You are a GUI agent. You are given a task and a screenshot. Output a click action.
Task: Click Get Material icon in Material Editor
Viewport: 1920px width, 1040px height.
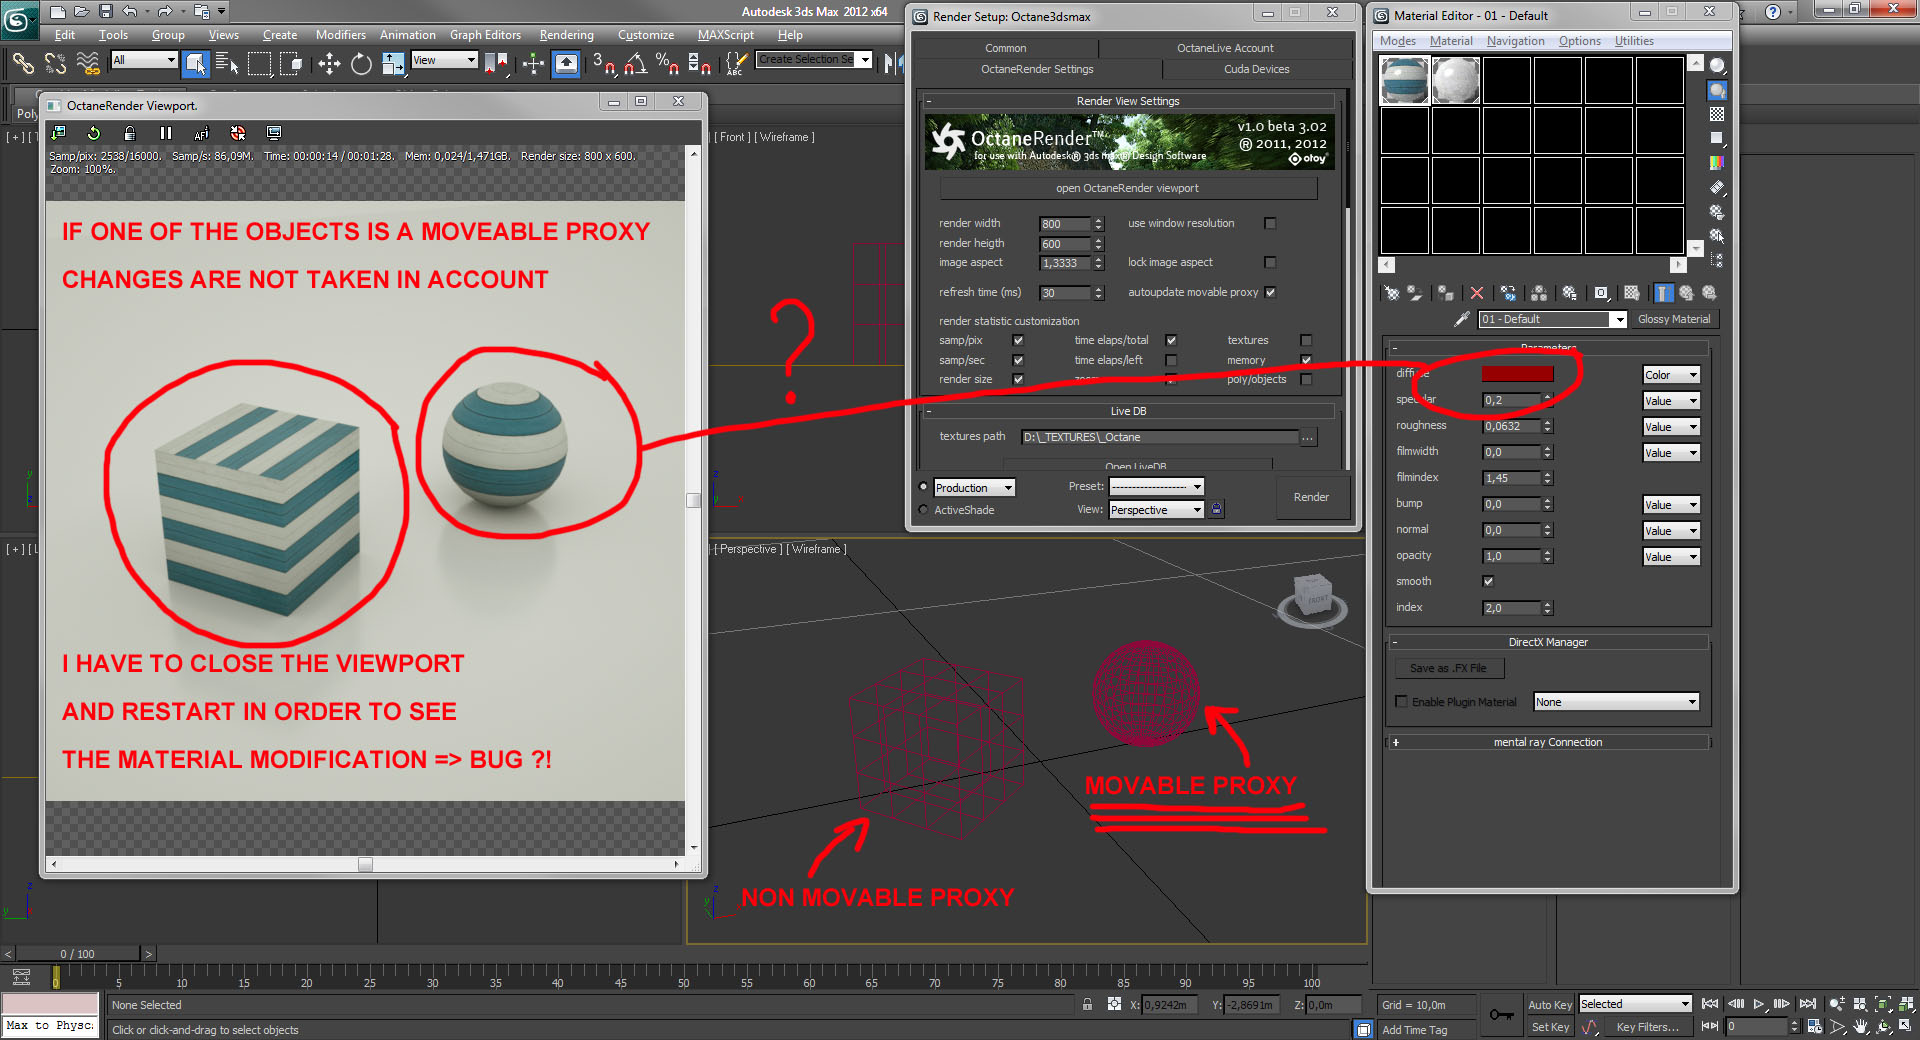pos(1391,293)
